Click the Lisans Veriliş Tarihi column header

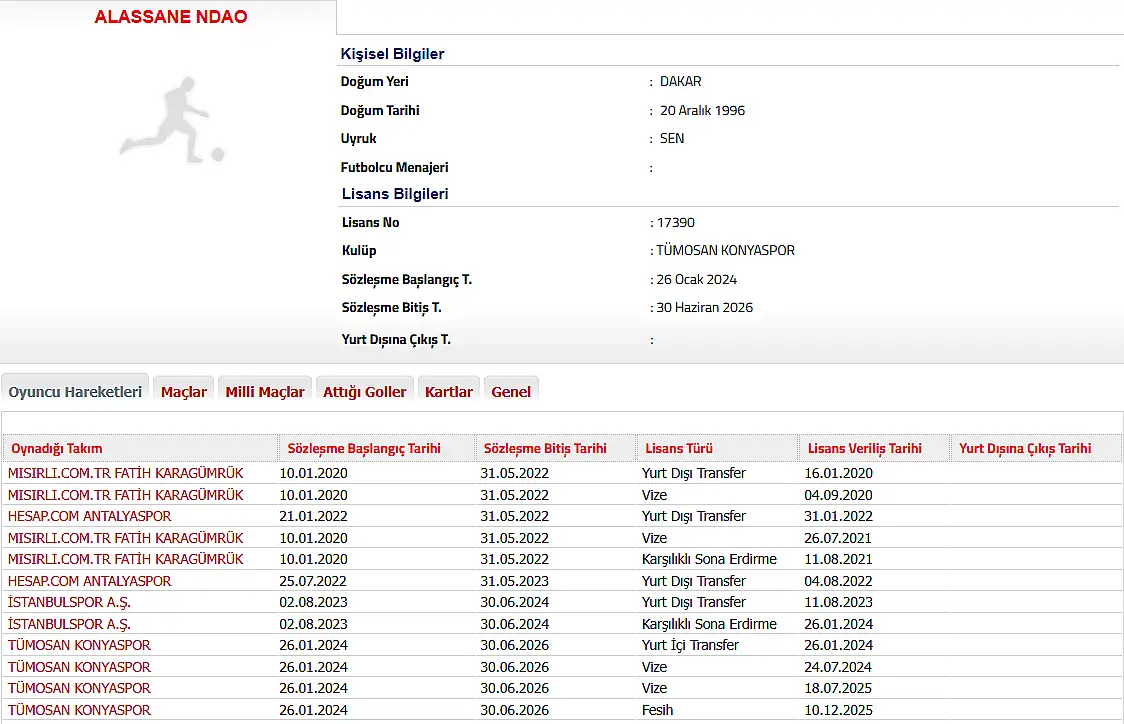tap(865, 449)
